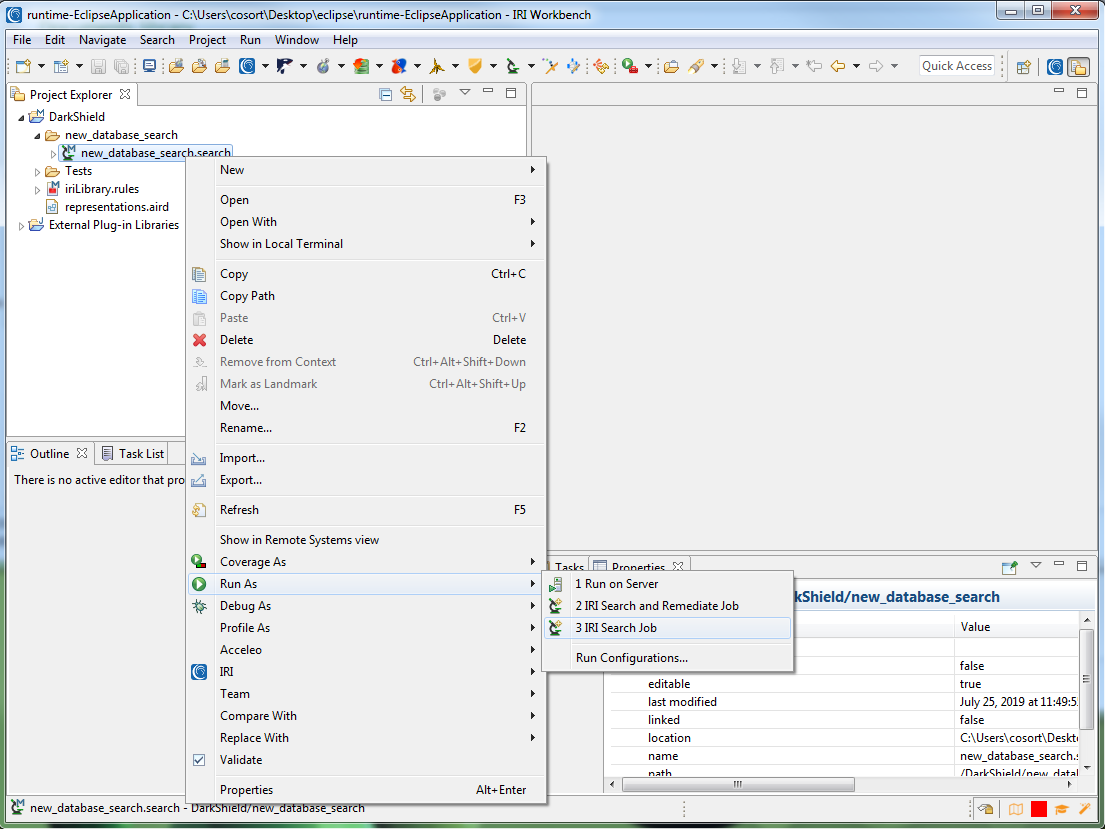Close the Outline view tab

82,453
